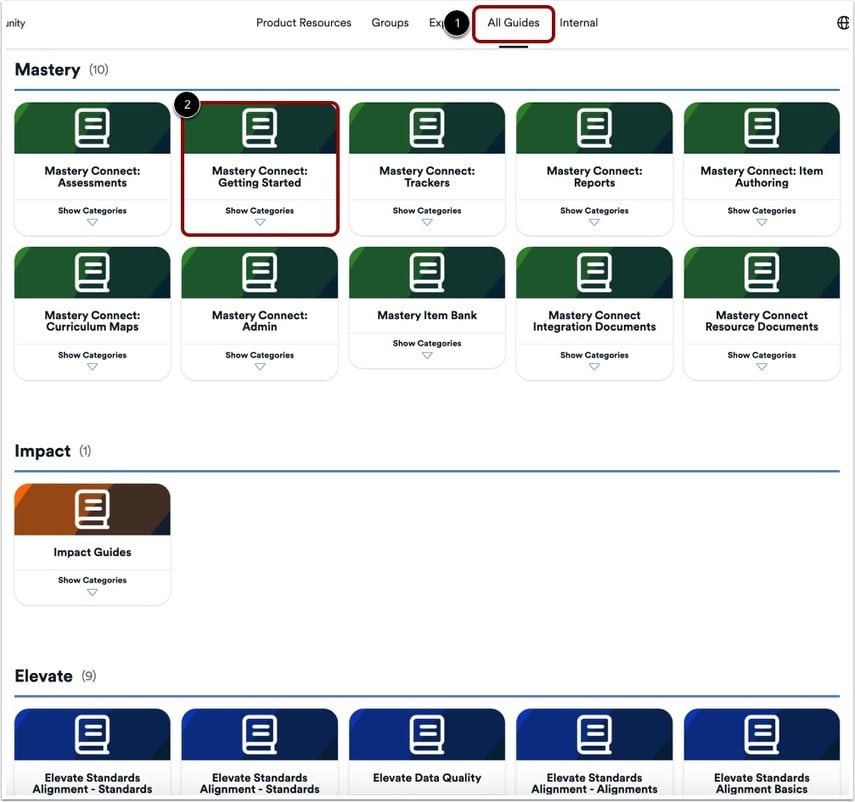Click the book icon on Mastery Item Bank
855x802 pixels.
(x=427, y=273)
